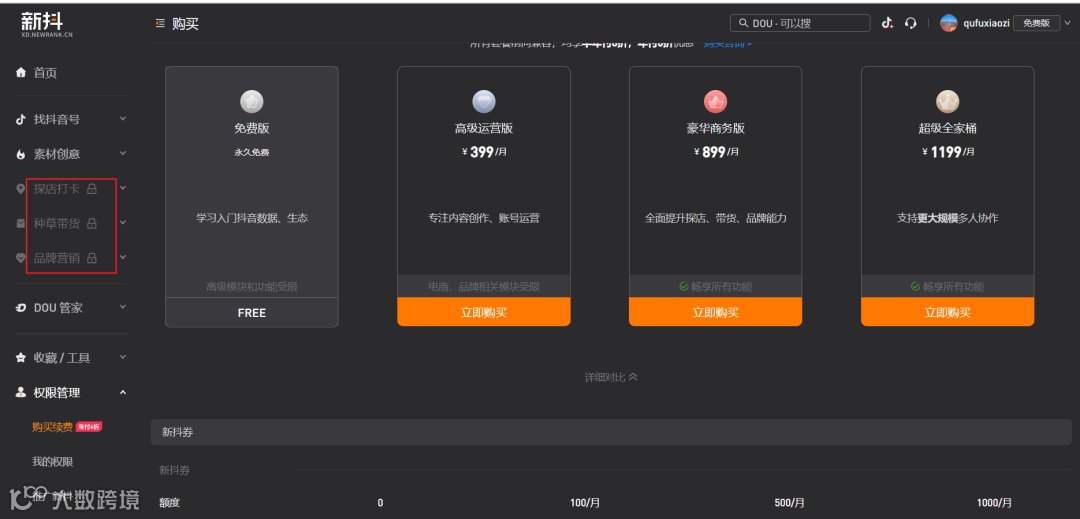The image size is (1080, 519).
Task: Collapse the 详细对比 comparison section
Action: (x=611, y=377)
